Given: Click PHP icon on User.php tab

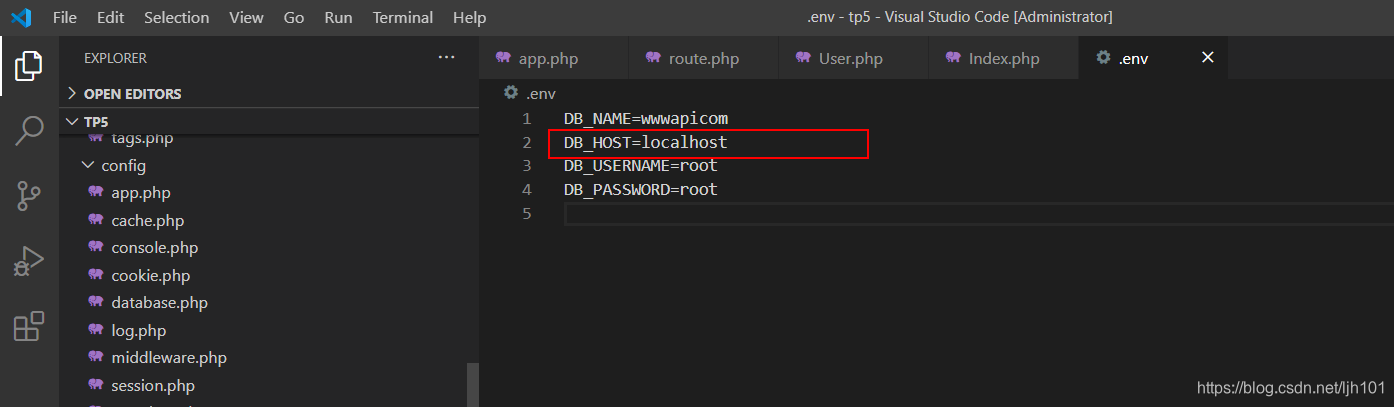Looking at the screenshot, I should pyautogui.click(x=803, y=58).
